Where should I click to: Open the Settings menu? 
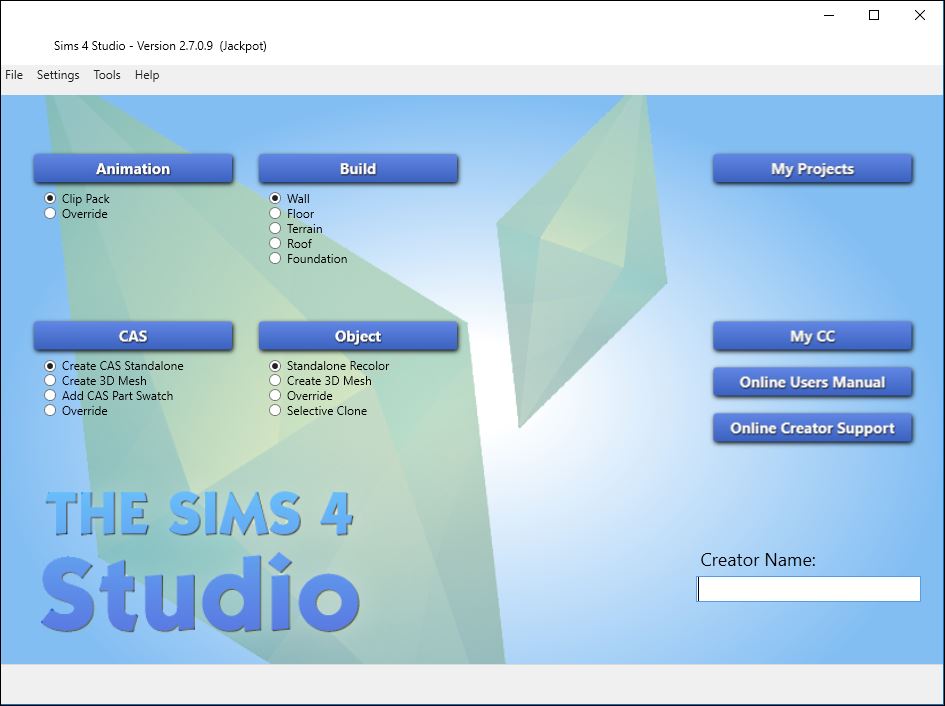click(58, 75)
